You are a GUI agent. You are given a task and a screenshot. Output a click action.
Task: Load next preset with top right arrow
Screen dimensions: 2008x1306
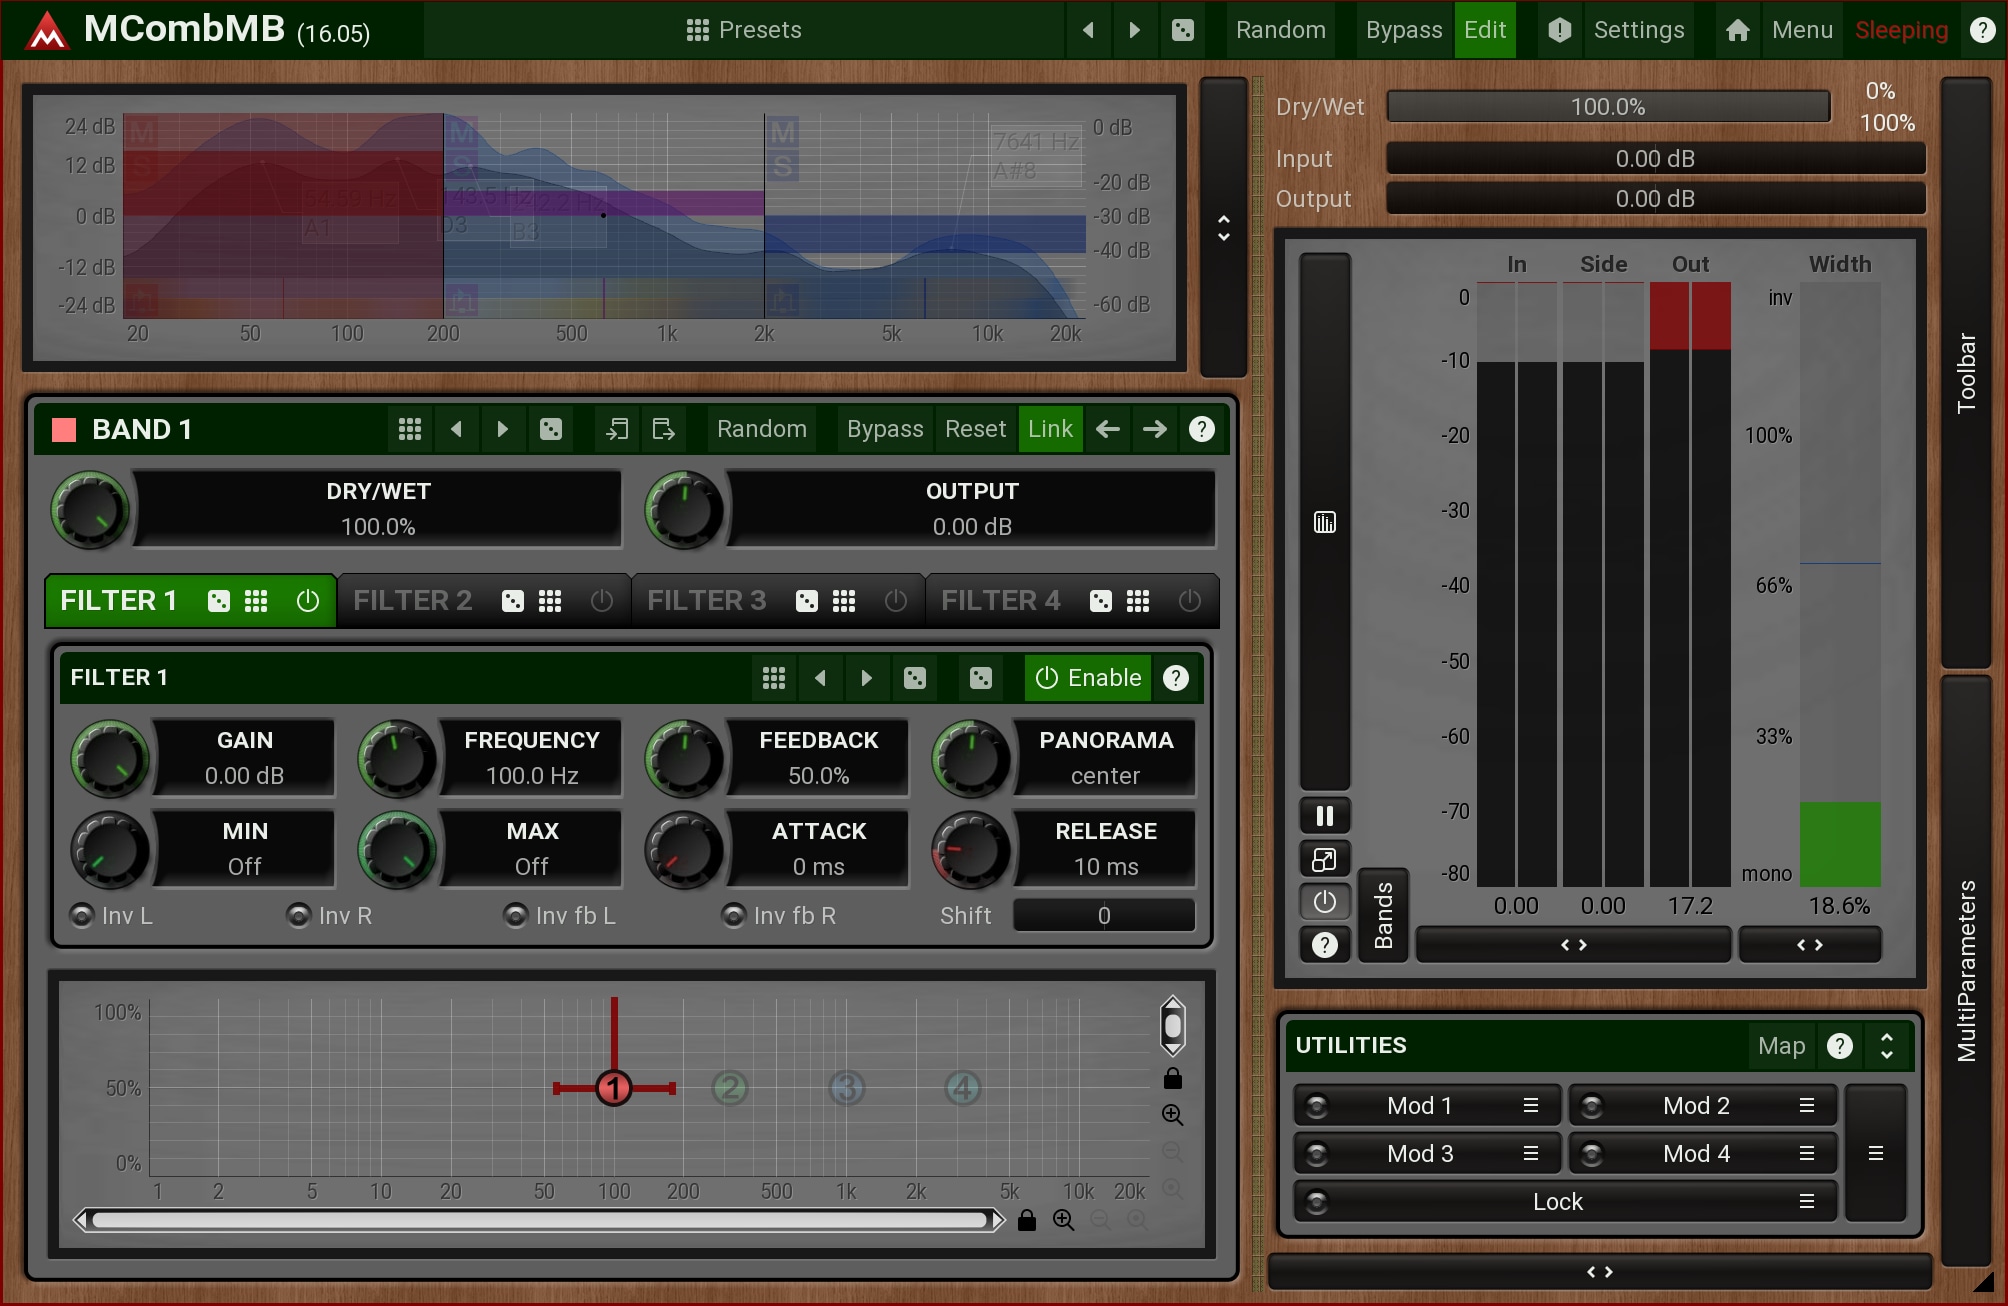pos(1134,30)
